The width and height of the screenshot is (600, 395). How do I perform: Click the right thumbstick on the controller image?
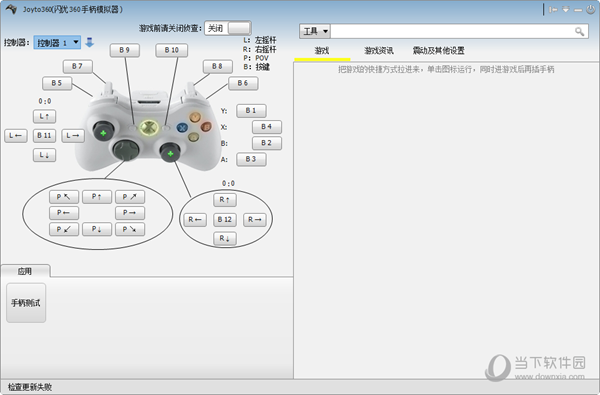170,152
